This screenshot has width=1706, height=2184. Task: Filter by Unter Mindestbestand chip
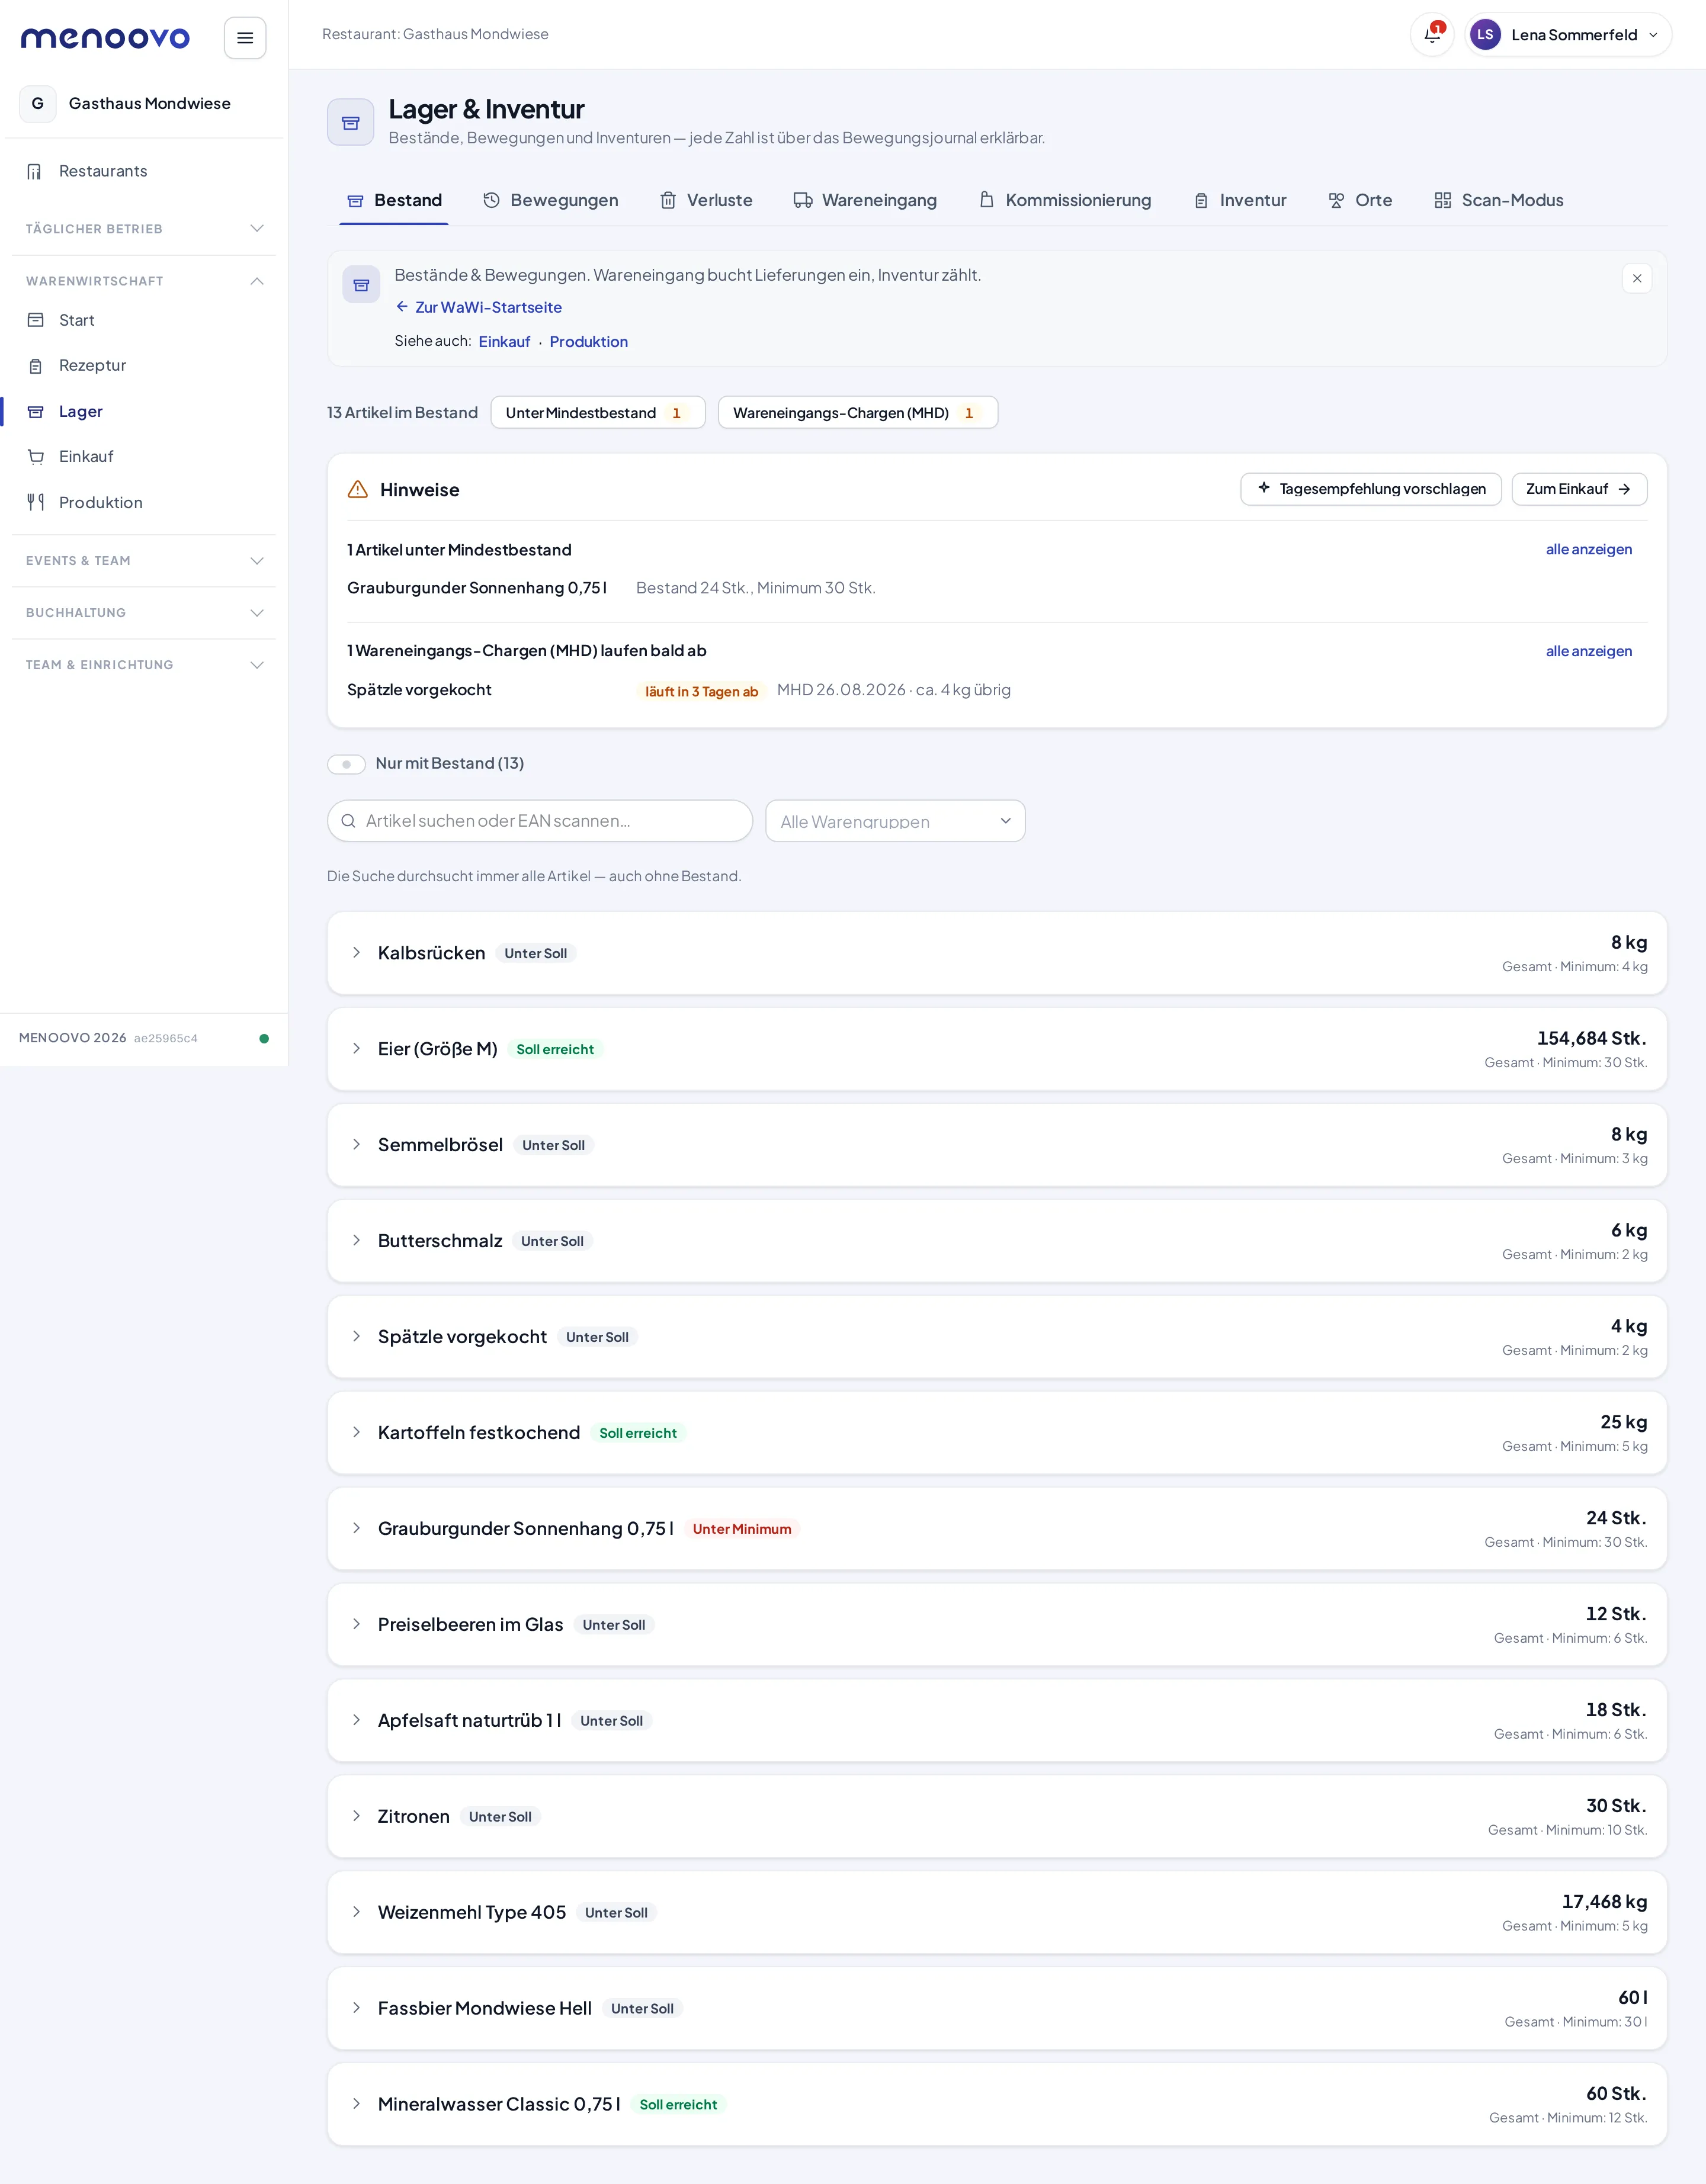click(598, 413)
